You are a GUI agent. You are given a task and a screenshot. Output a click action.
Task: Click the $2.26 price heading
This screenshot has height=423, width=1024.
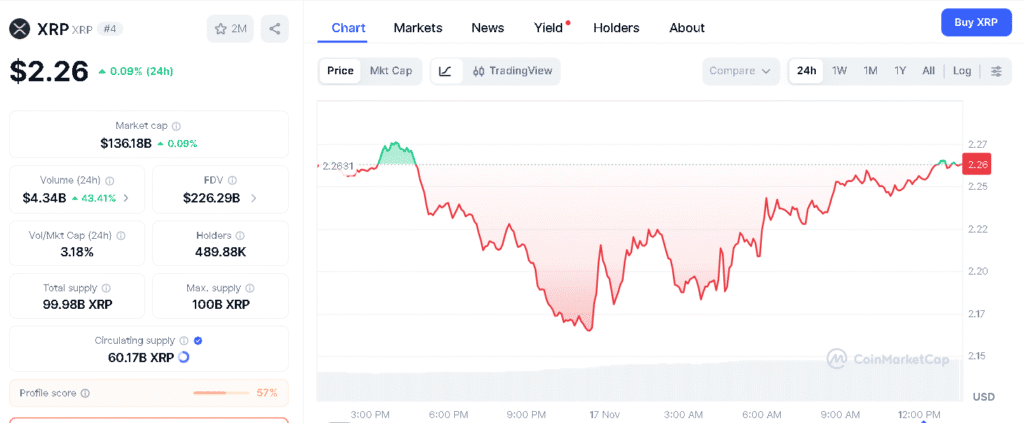[49, 71]
